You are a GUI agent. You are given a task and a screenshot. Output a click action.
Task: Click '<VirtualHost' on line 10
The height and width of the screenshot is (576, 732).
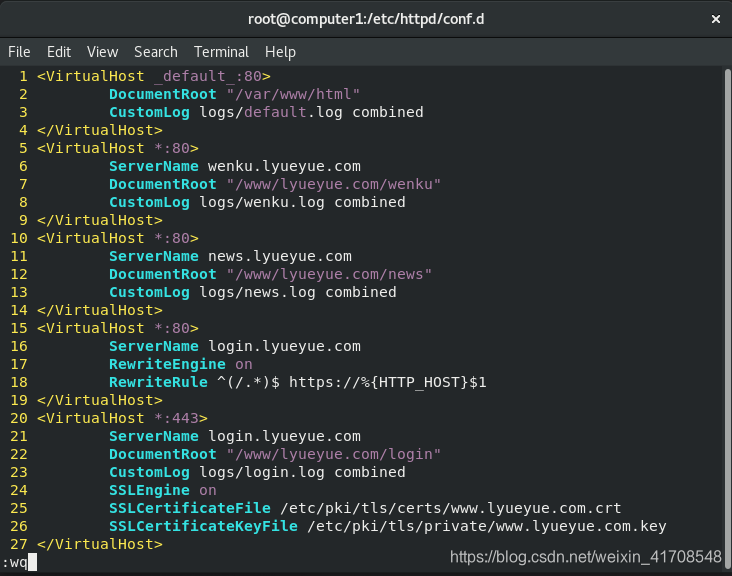[x=91, y=238]
